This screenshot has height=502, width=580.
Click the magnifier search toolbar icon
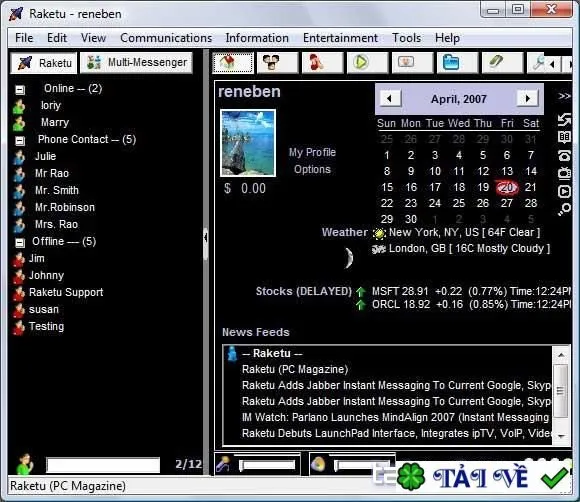537,63
